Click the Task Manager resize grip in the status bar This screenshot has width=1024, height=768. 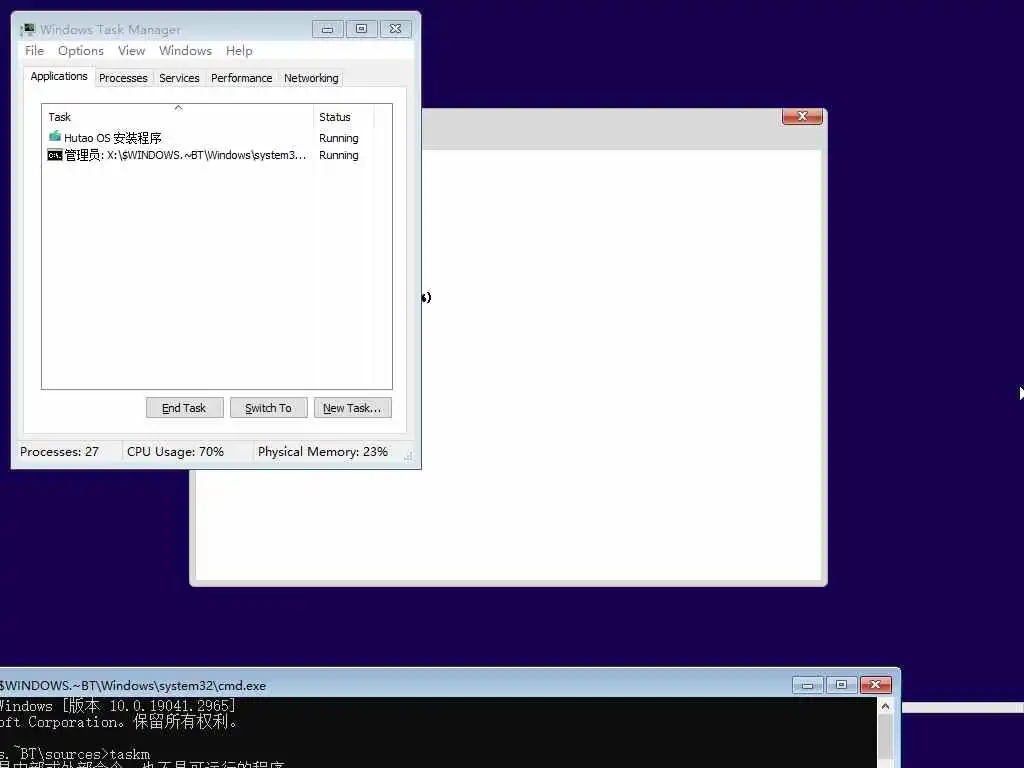(x=409, y=456)
